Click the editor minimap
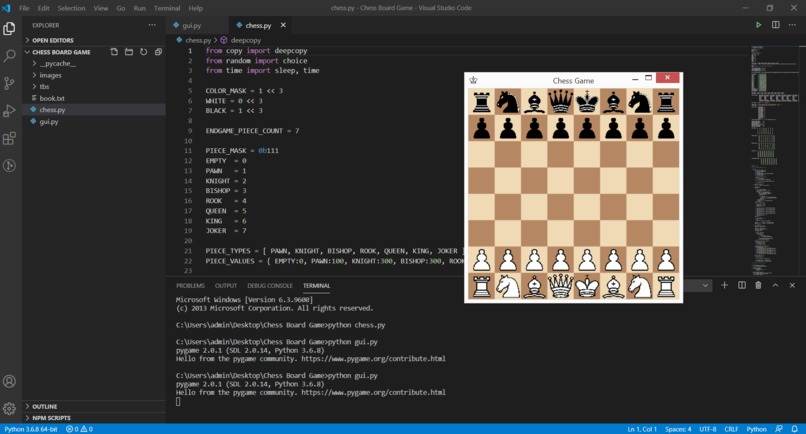 tap(775, 159)
